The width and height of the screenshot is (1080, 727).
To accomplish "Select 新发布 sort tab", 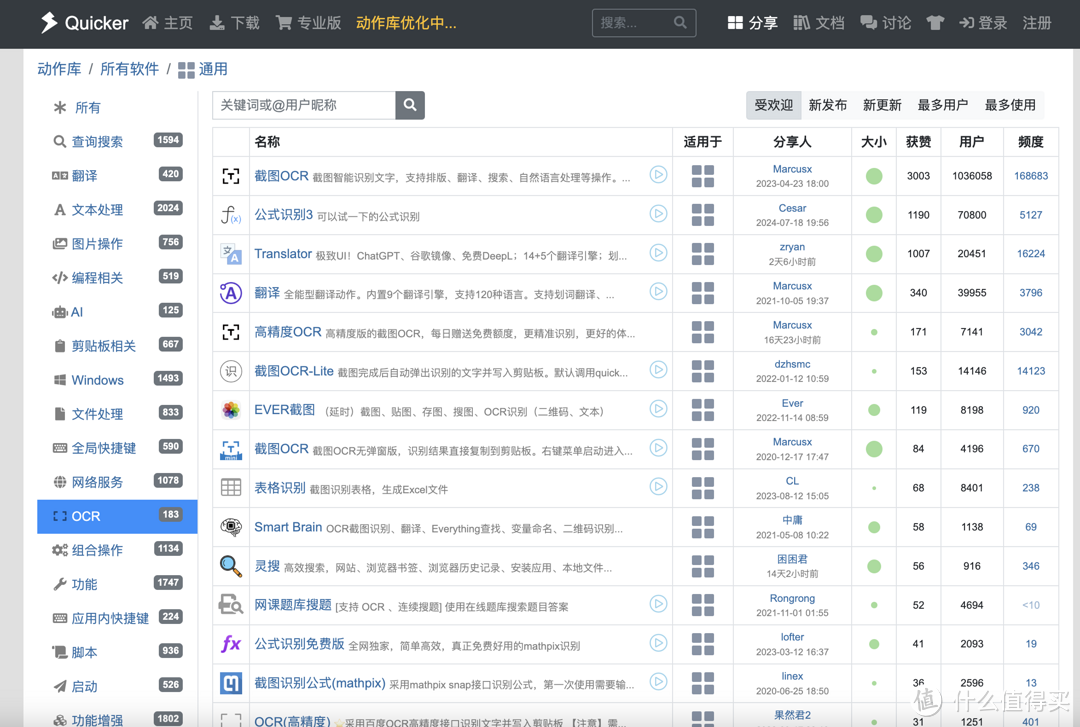I will (827, 105).
